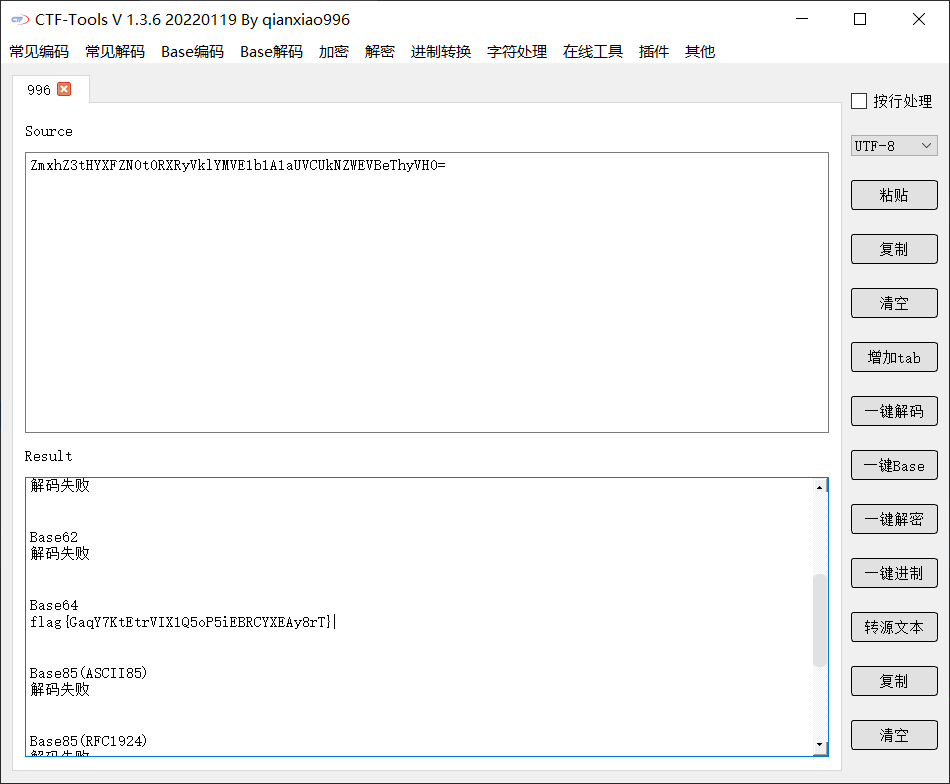Click the Result scrollbar up arrow
Viewport: 950px width, 784px height.
(820, 487)
